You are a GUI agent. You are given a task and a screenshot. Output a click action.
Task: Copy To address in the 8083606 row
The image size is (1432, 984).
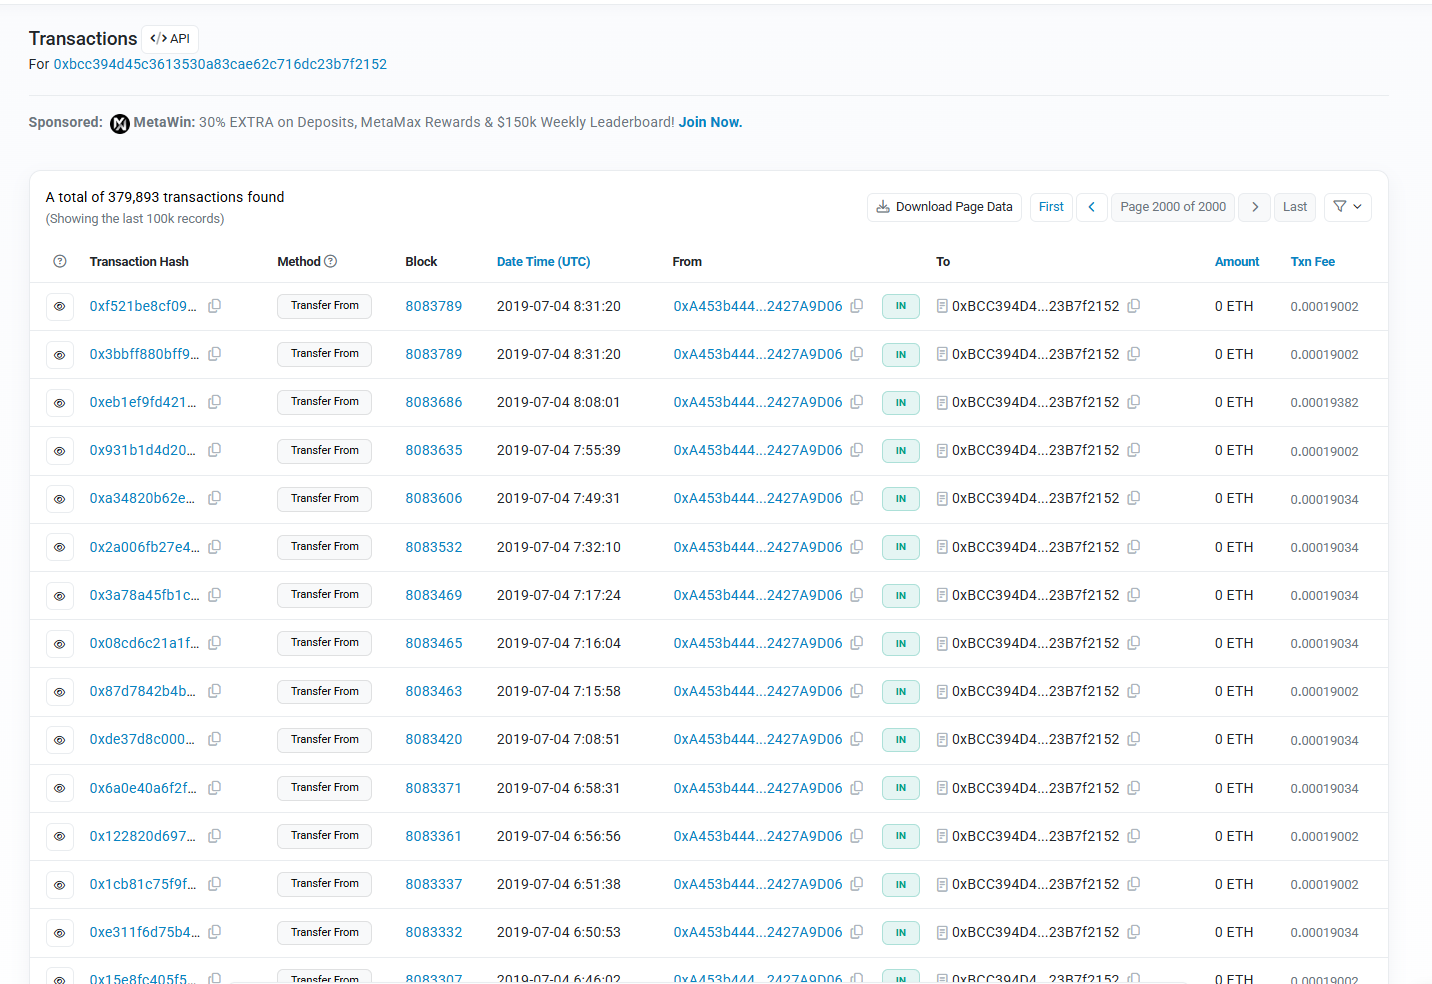[1133, 498]
